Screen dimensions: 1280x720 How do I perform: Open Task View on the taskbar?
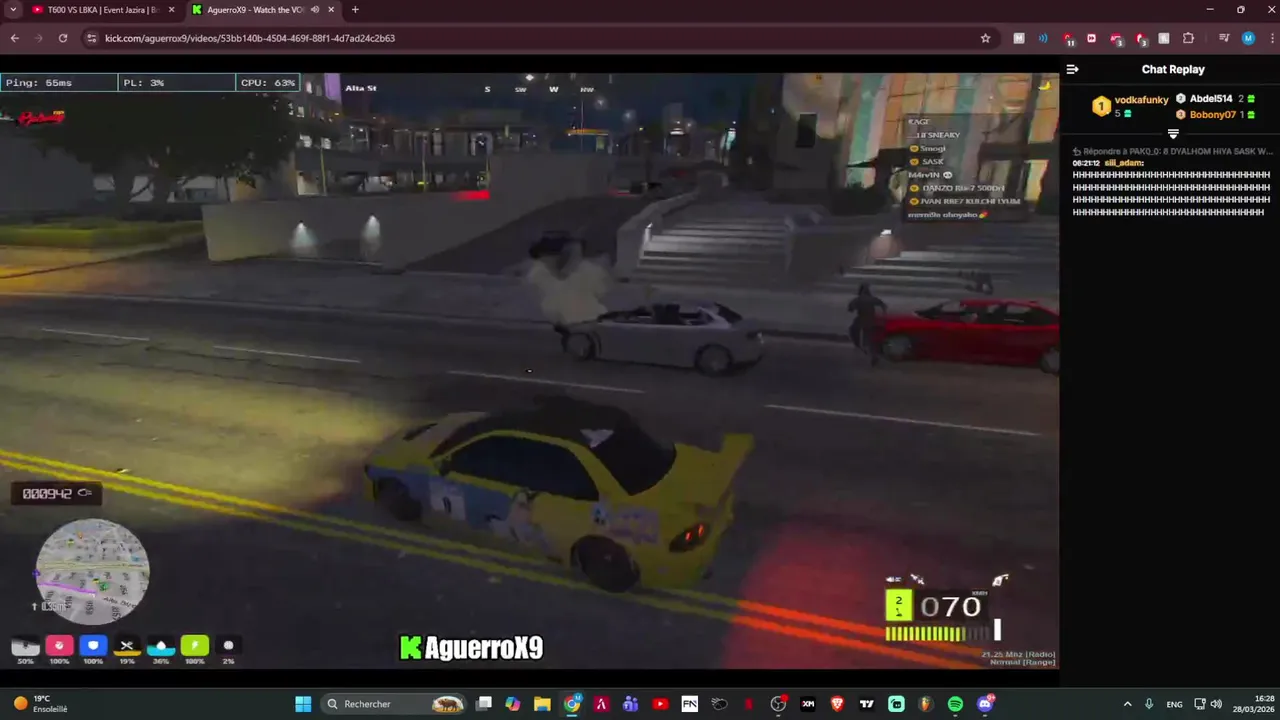tap(484, 704)
